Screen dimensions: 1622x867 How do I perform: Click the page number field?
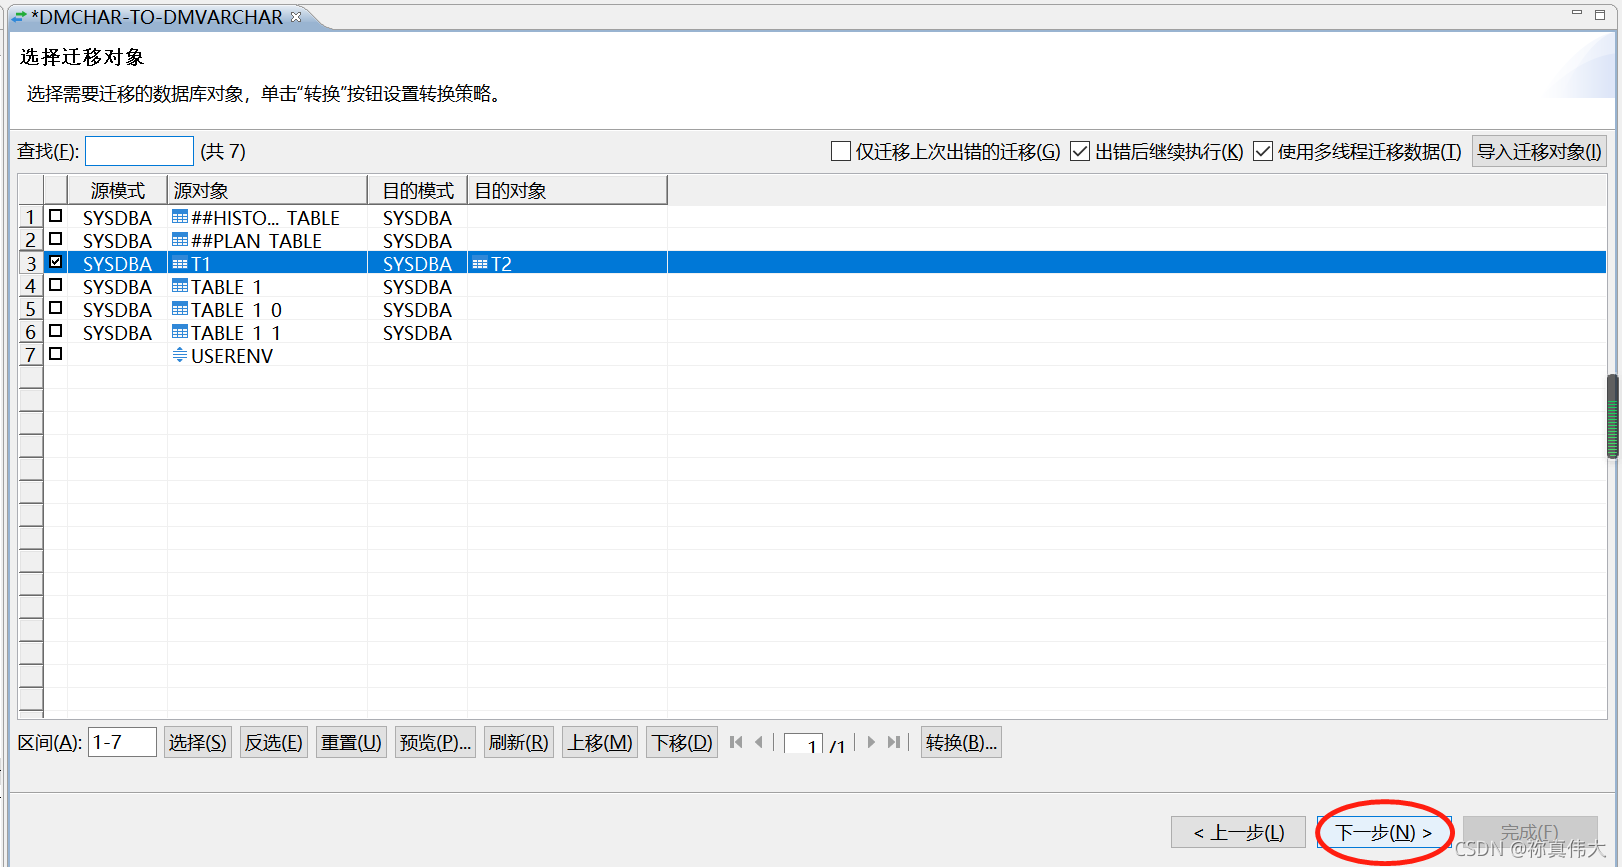click(x=803, y=744)
